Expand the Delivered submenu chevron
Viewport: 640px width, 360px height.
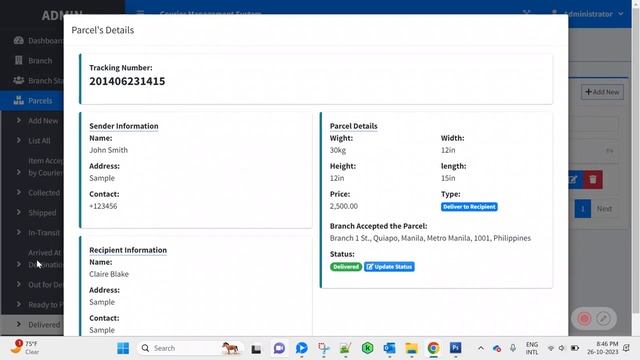[19, 324]
